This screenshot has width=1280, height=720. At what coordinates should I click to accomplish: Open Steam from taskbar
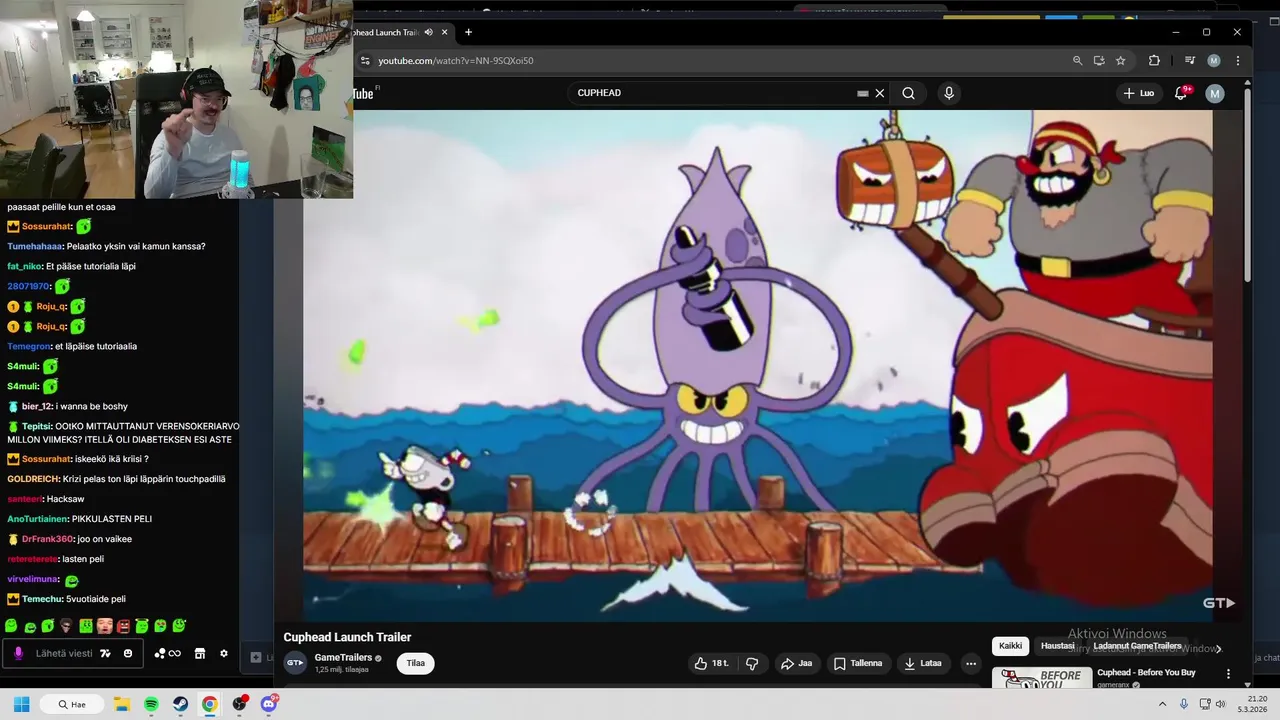[x=180, y=704]
